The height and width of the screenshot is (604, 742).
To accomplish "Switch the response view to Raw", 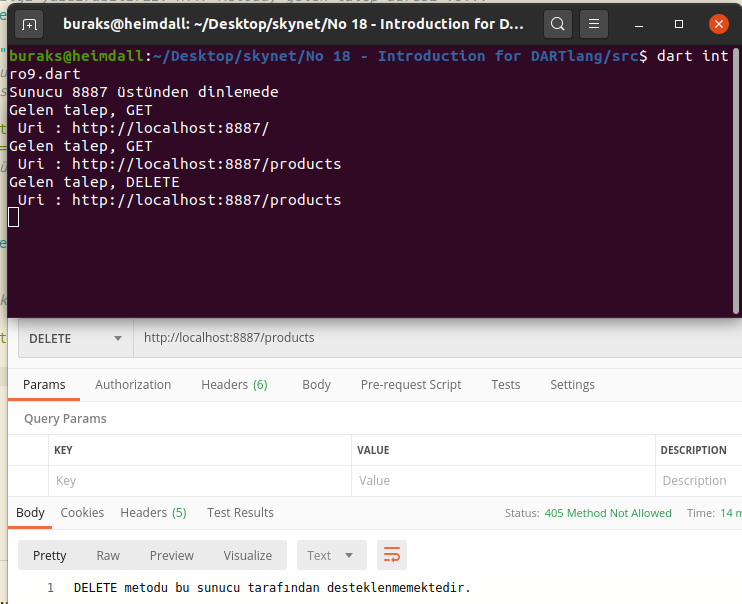I will [x=108, y=555].
